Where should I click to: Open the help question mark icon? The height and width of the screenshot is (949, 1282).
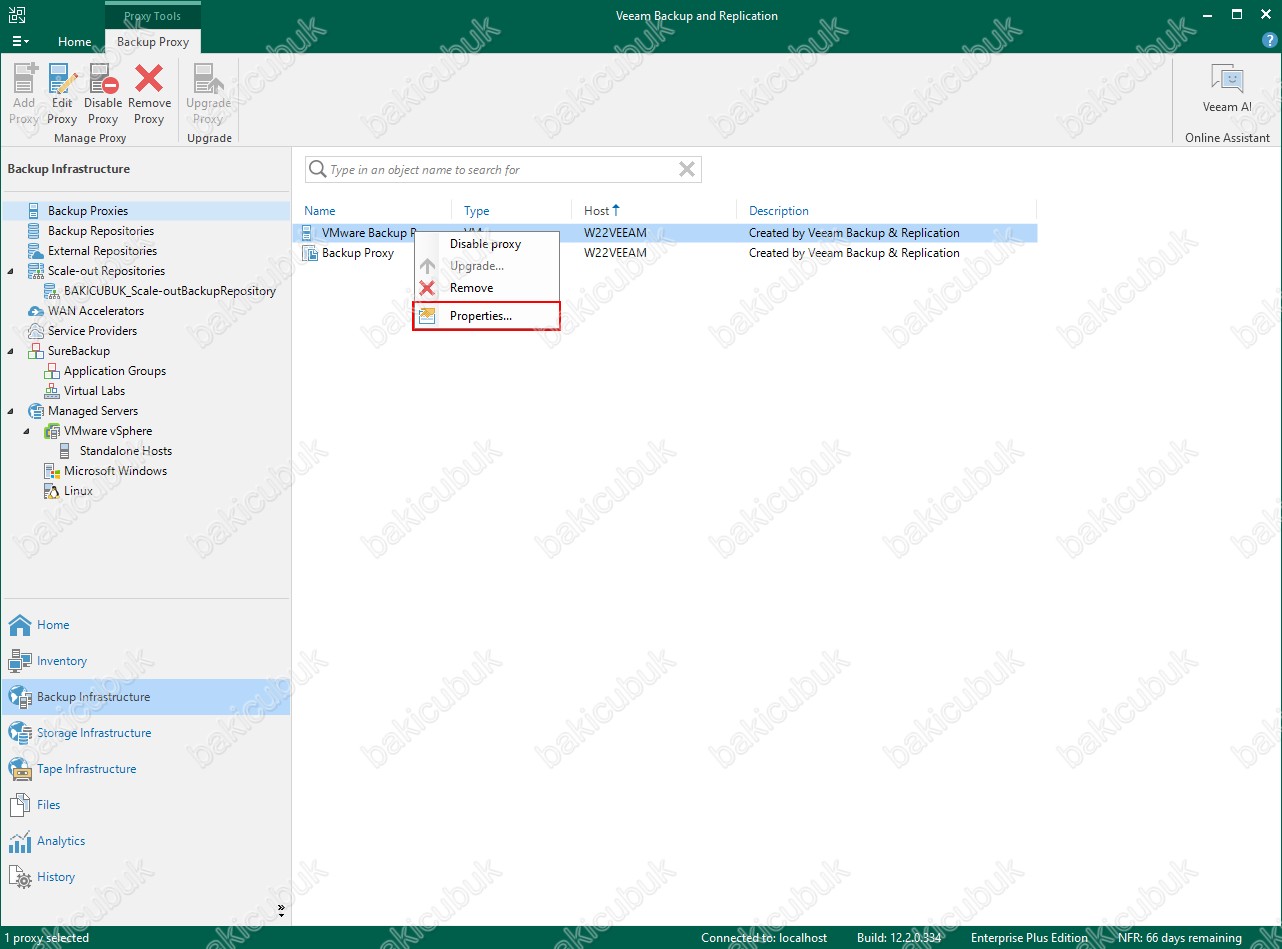(x=1268, y=41)
